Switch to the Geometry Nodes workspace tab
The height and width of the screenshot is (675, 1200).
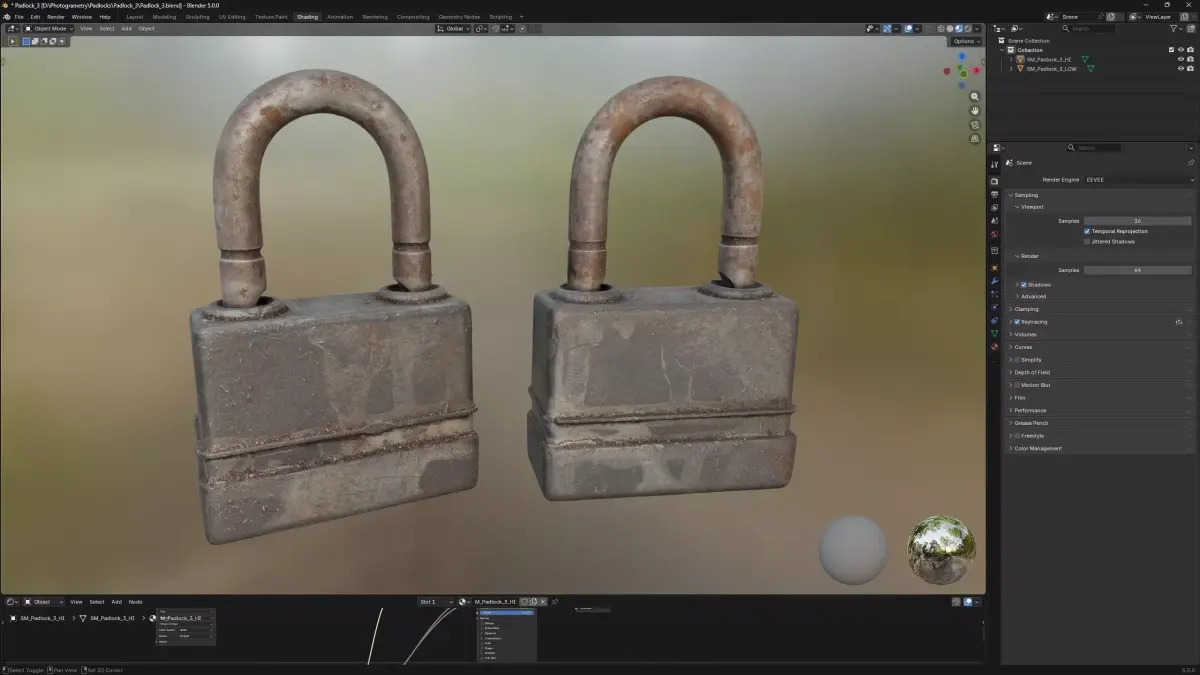pos(459,17)
